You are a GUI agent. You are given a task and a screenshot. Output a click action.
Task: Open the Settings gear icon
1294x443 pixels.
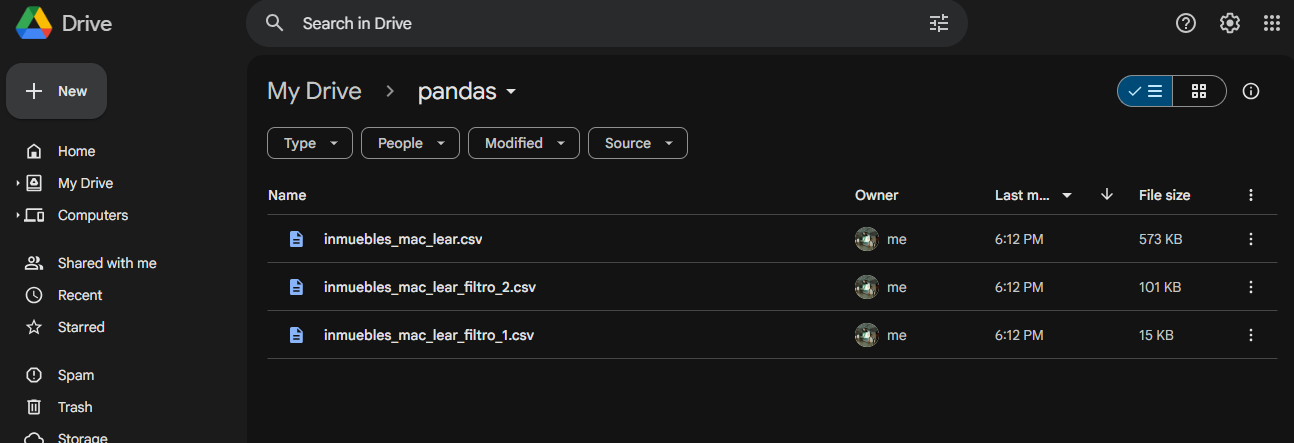tap(1230, 23)
